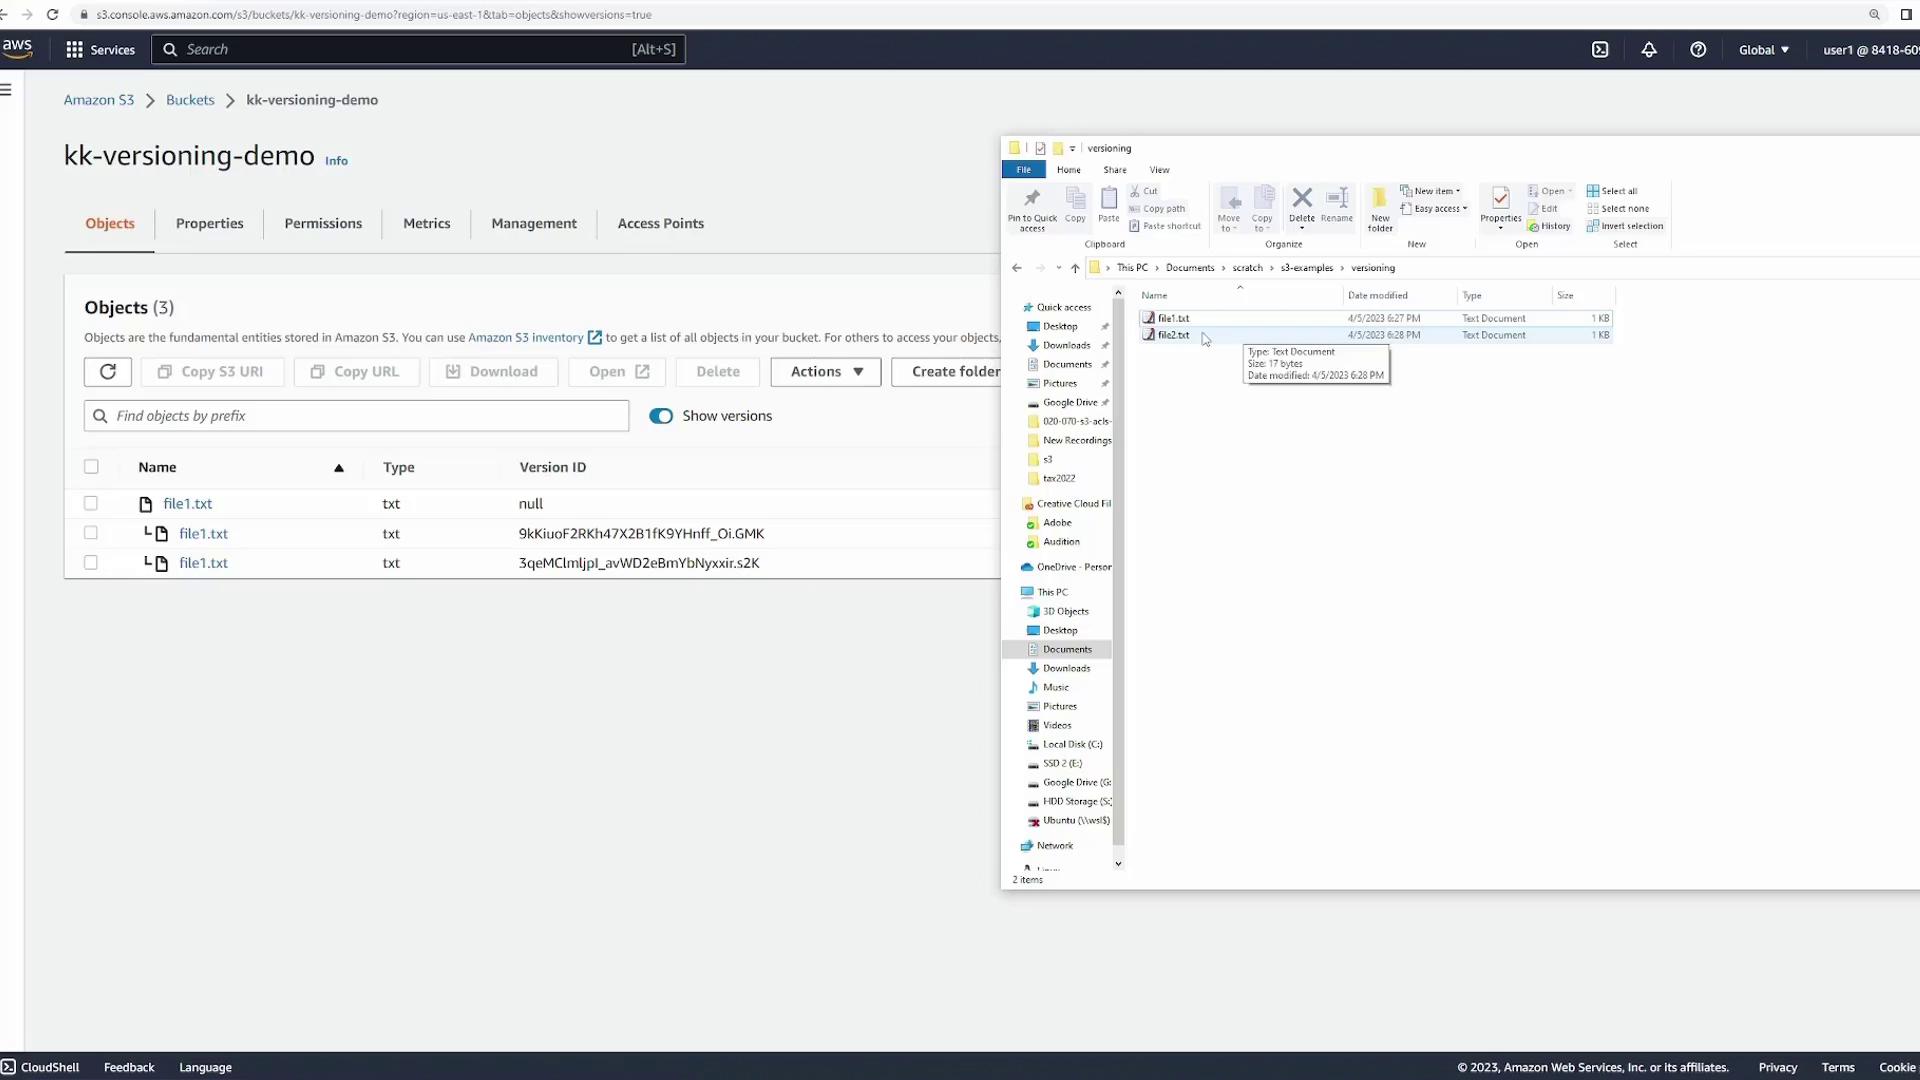Viewport: 1920px width, 1080px height.
Task: Follow the Amazon S3 inventory link
Action: 526,338
